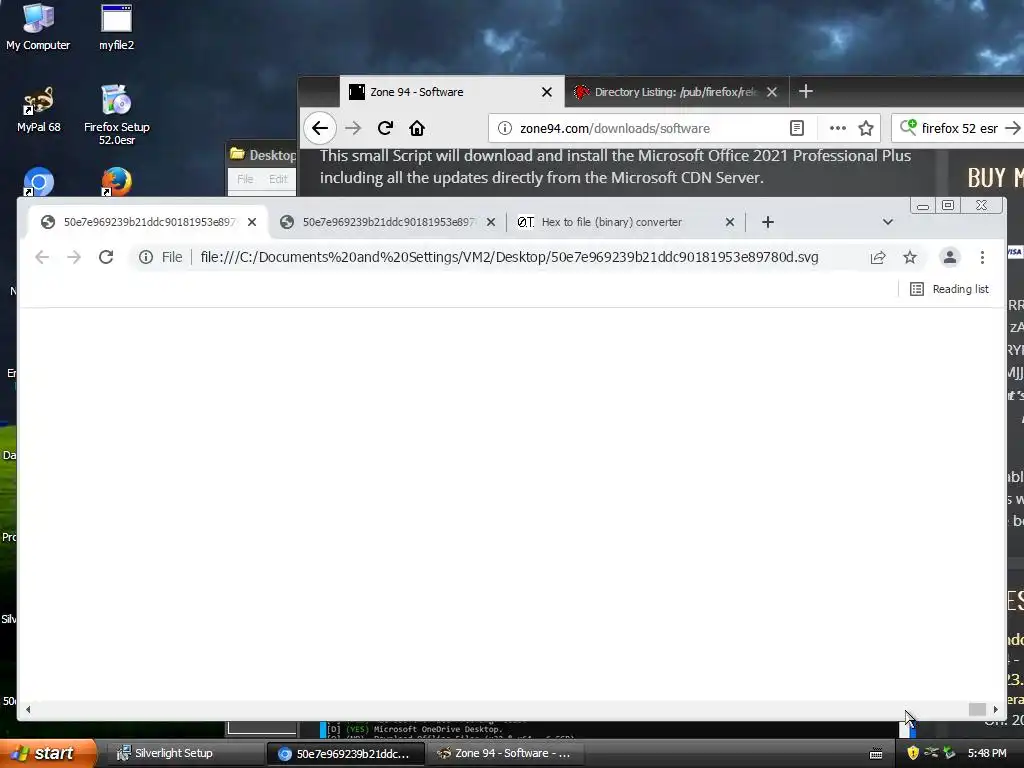
Task: Go back in Chrome window
Action: [x=42, y=257]
